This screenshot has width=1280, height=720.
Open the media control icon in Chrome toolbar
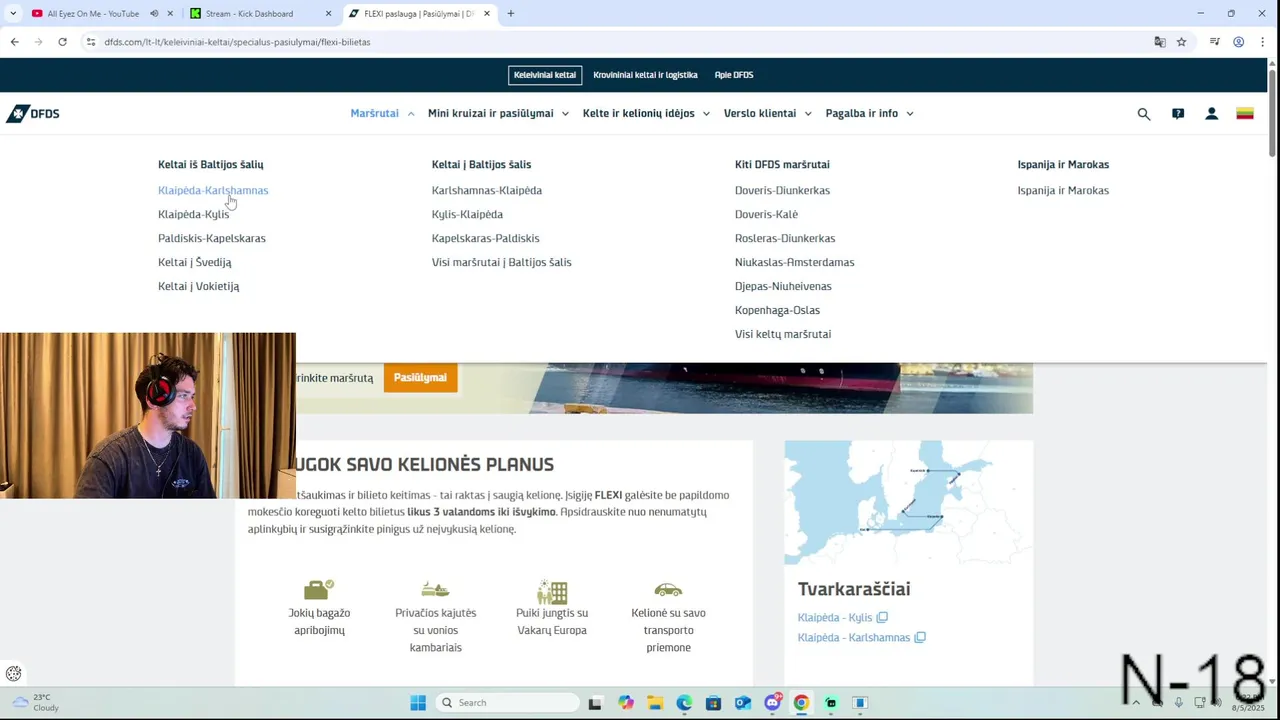coord(1214,42)
